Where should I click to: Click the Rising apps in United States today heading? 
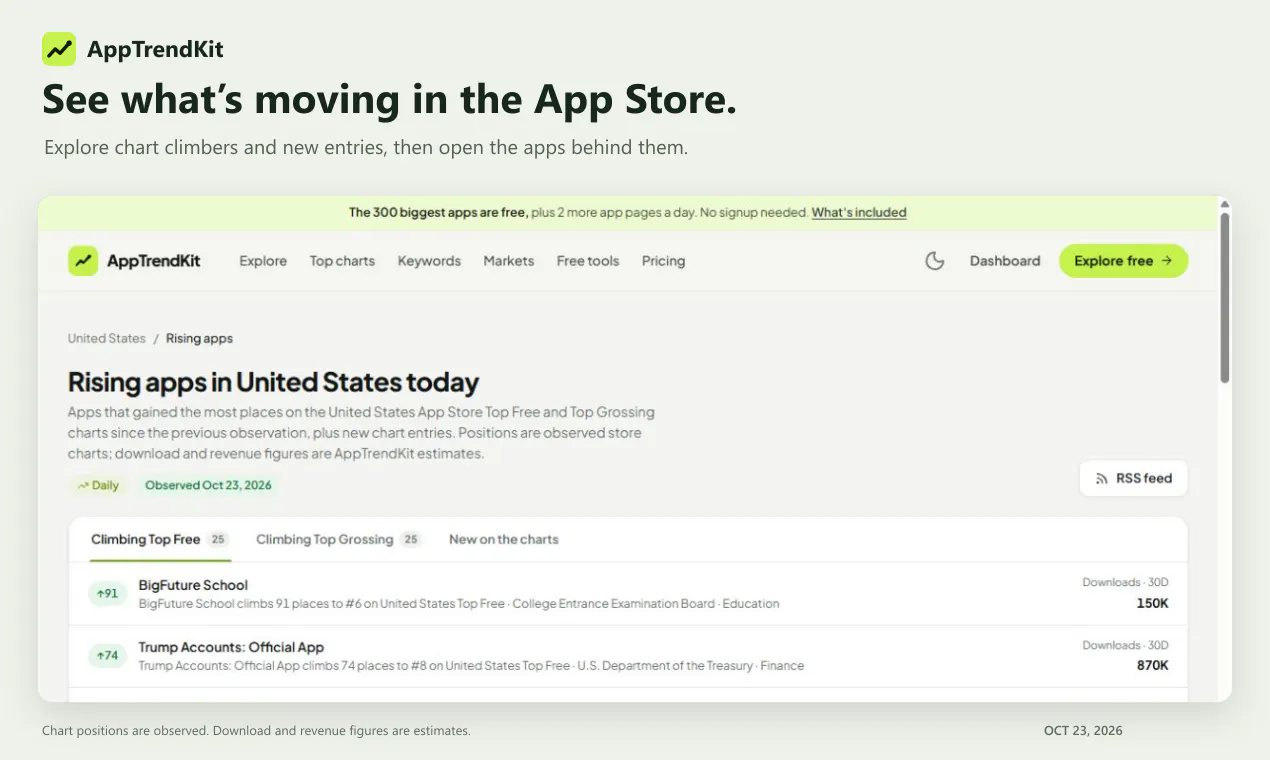click(273, 382)
